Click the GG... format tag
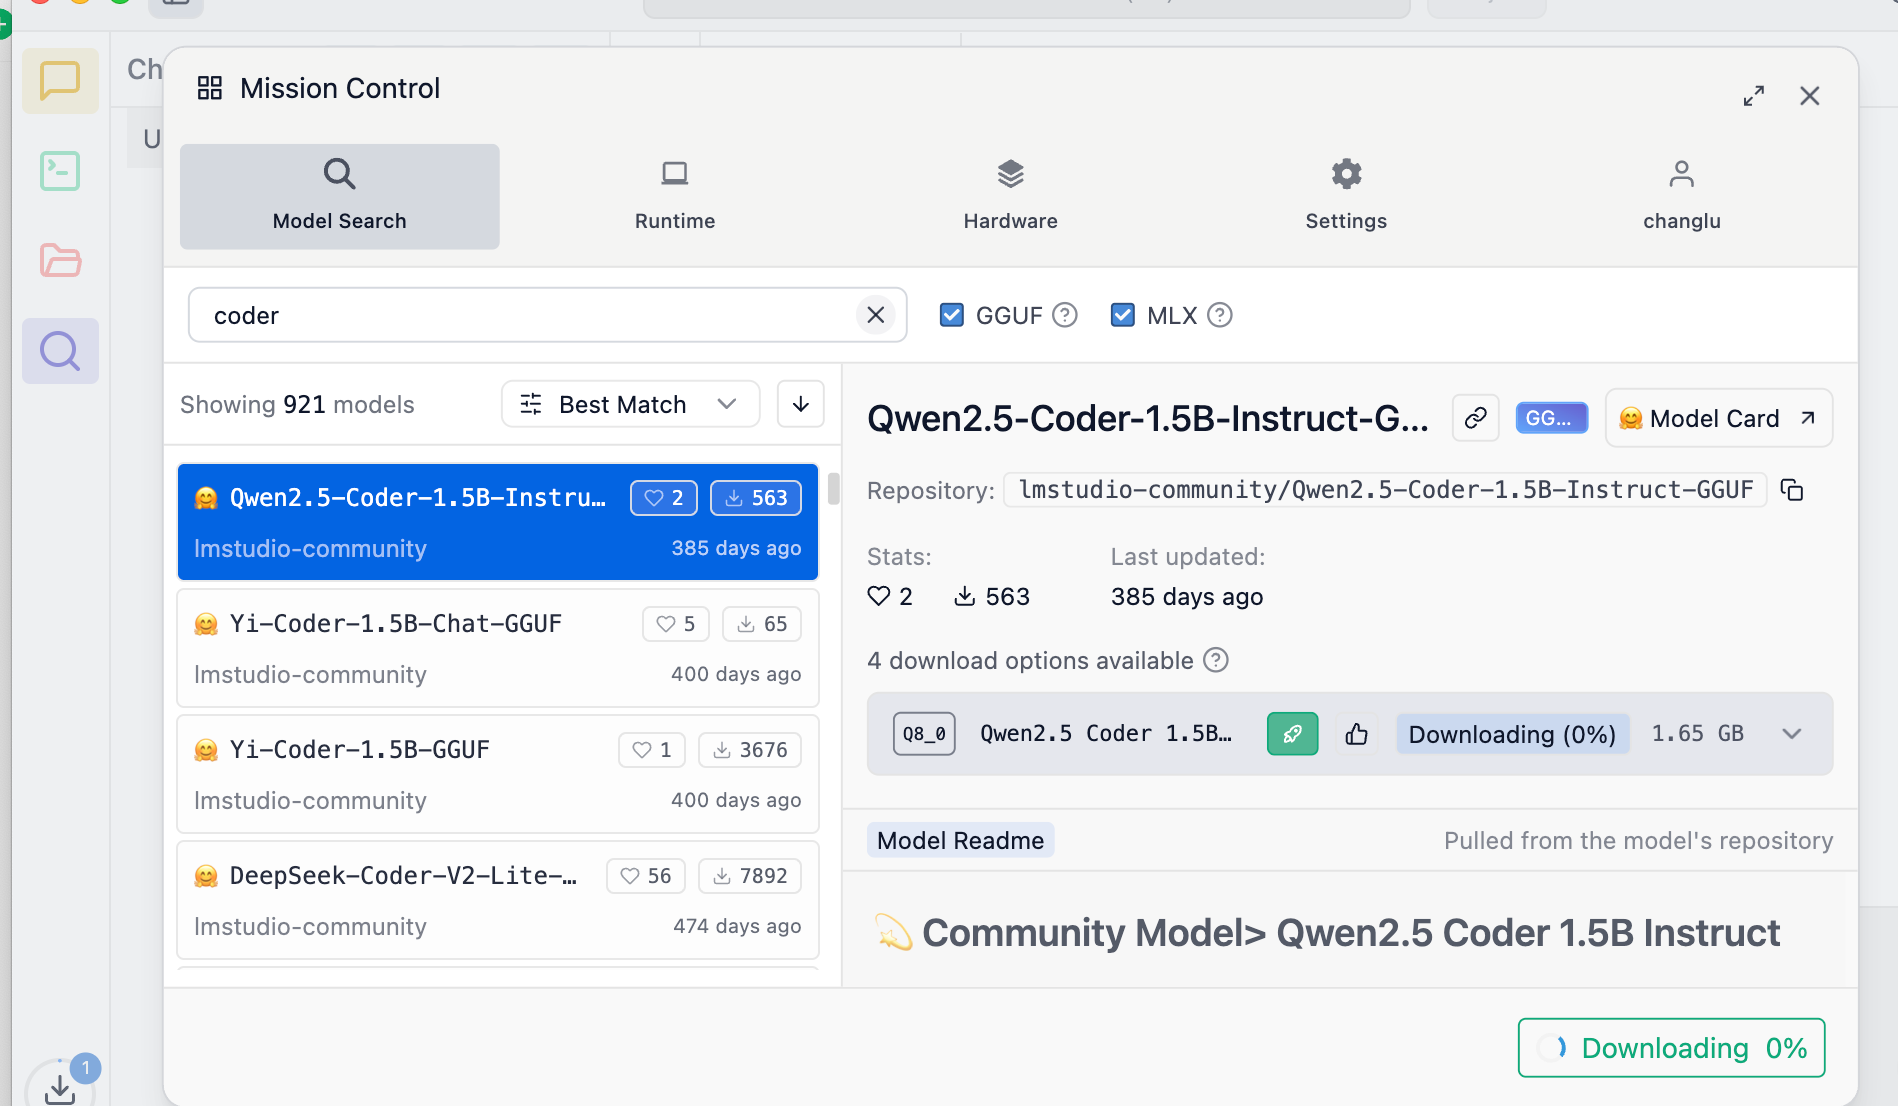Image resolution: width=1898 pixels, height=1106 pixels. pos(1551,418)
